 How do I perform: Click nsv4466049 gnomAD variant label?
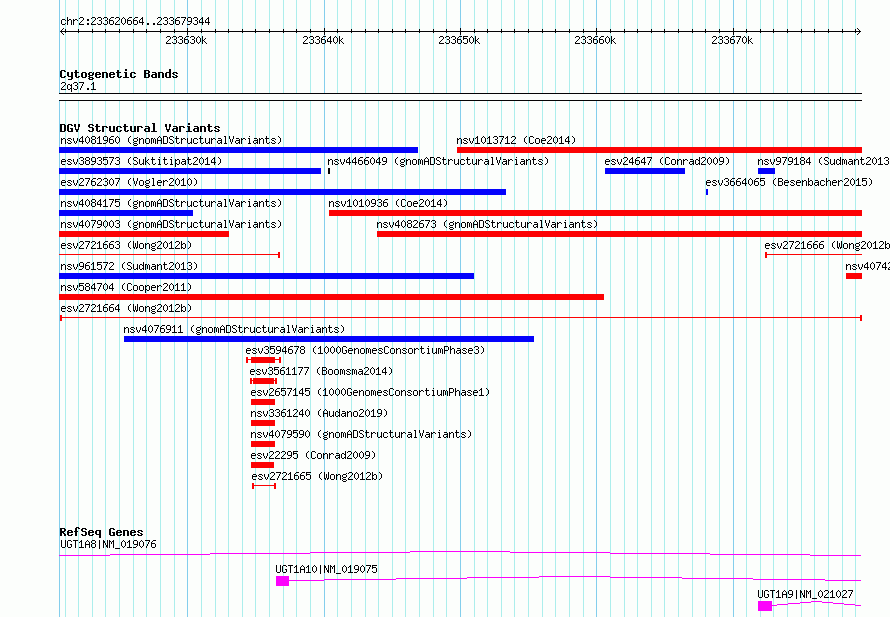click(x=438, y=161)
